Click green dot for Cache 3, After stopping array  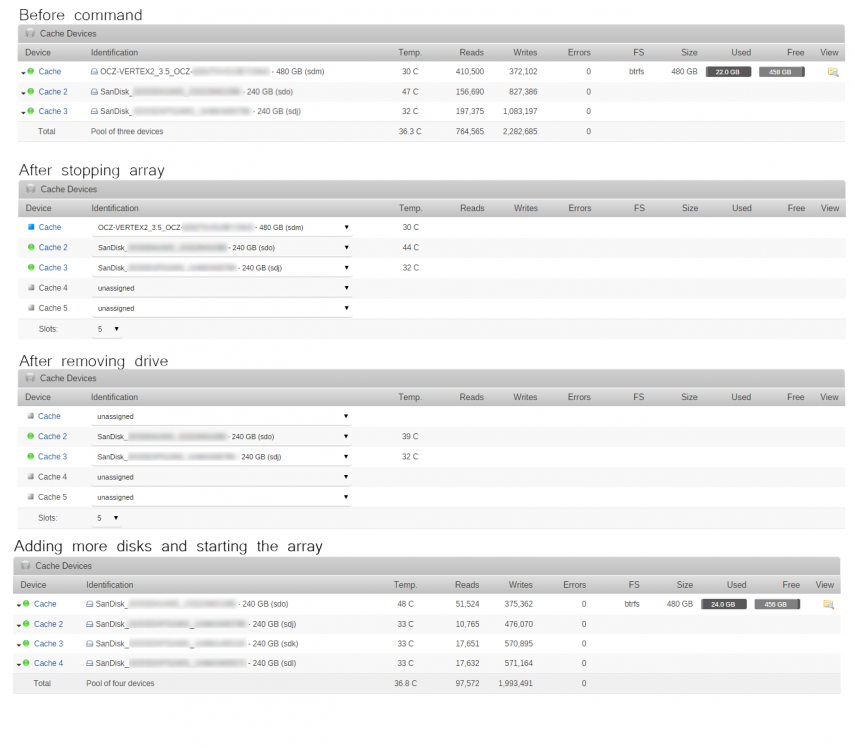(31, 267)
